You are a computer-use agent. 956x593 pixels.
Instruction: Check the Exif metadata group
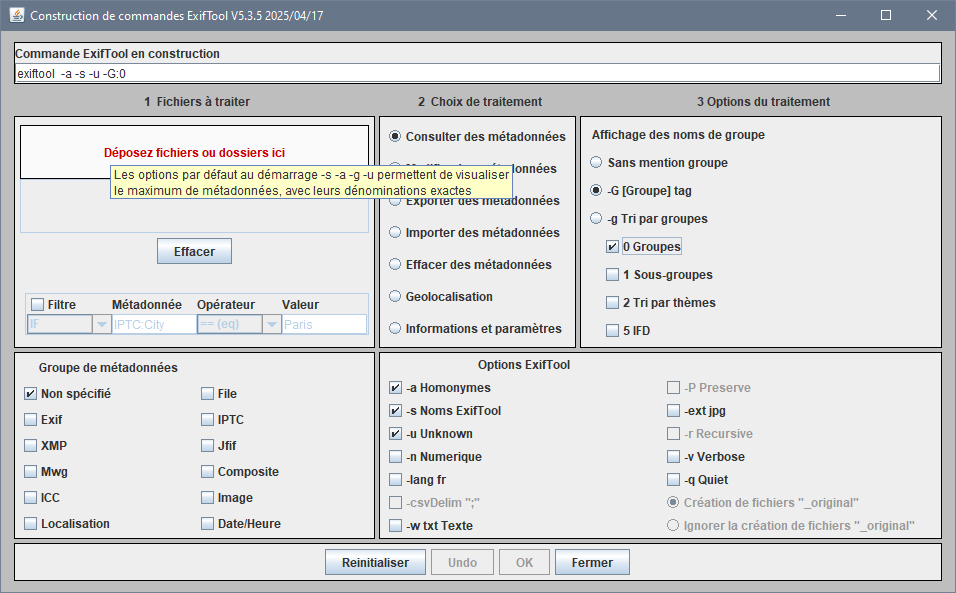pos(30,420)
